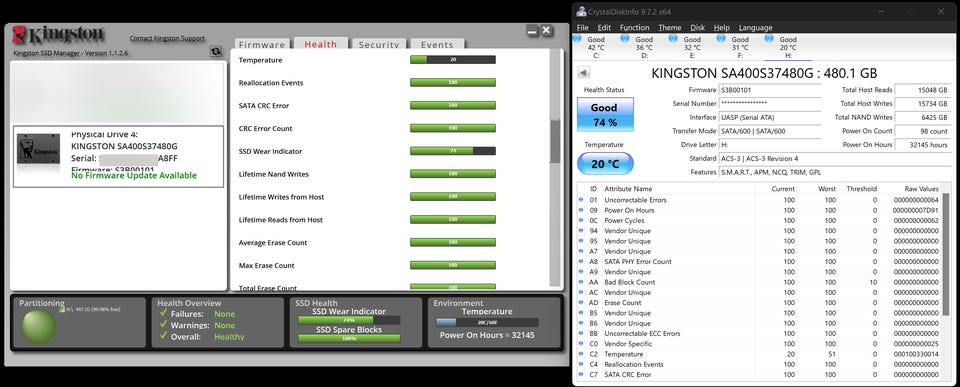Click status dot for Erase Count attribute
Screen dimensions: 960x387
(581, 302)
